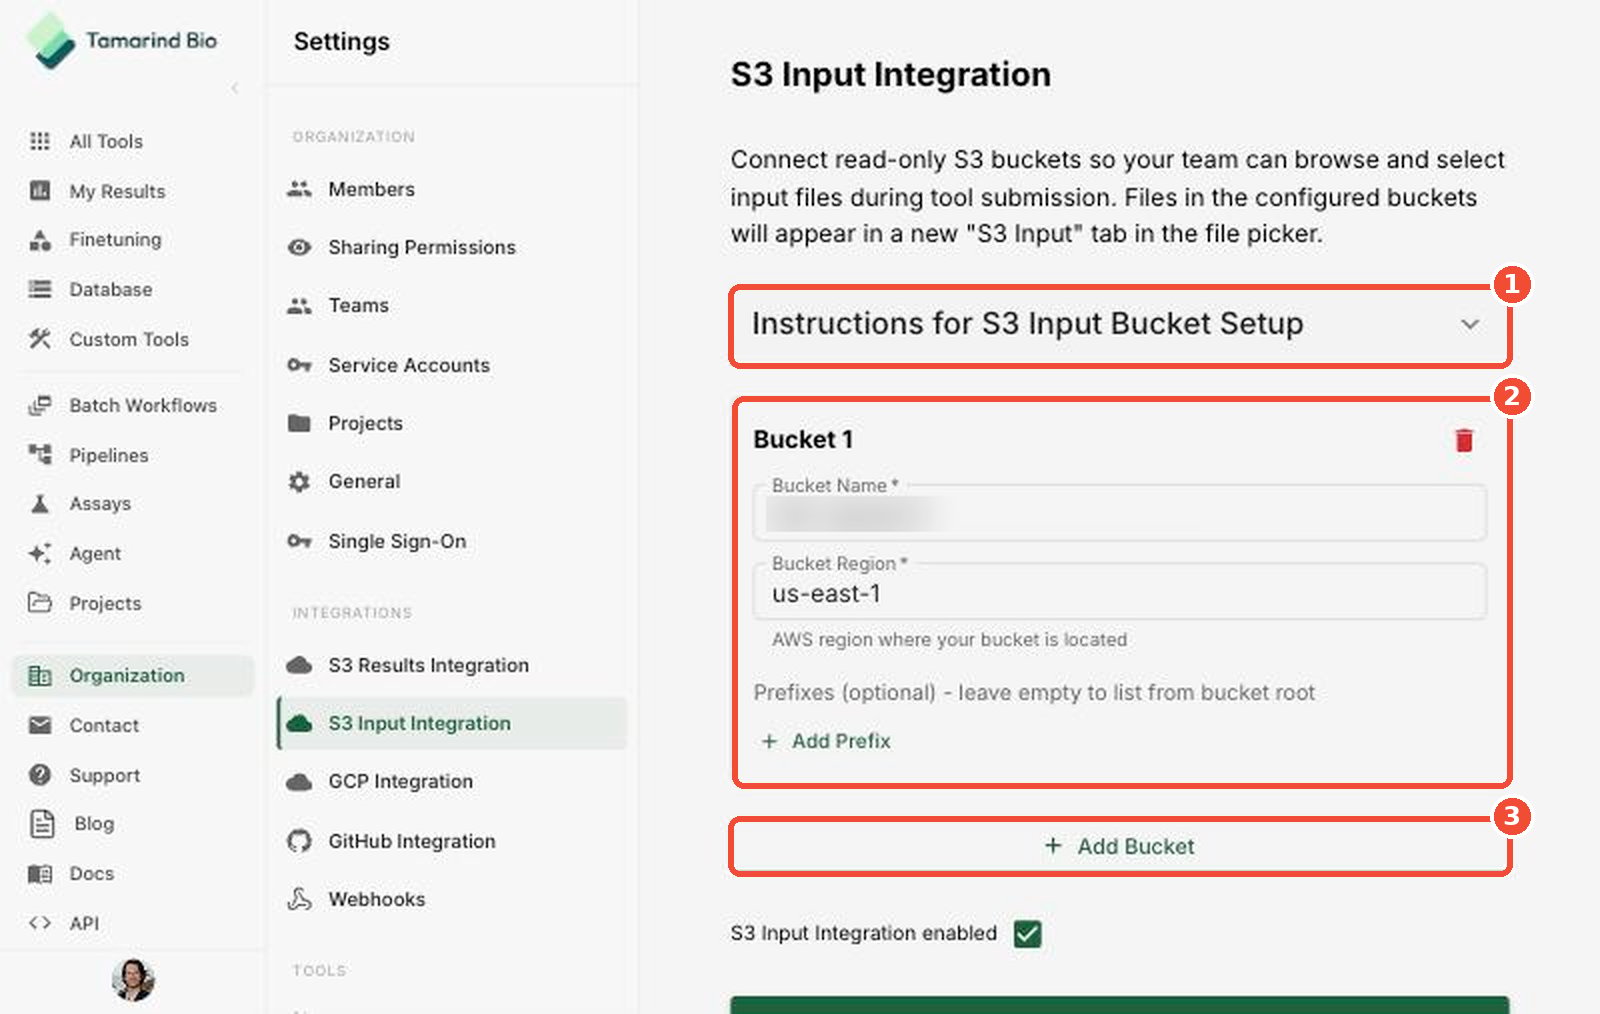Click the Assays flask icon
The width and height of the screenshot is (1600, 1014).
tap(40, 503)
